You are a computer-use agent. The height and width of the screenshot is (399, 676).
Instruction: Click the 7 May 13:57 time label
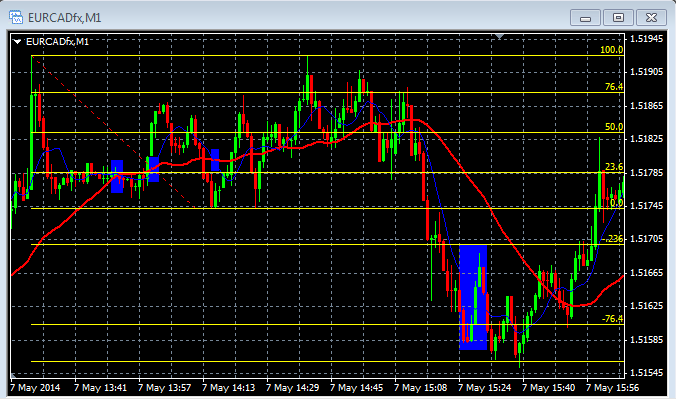click(164, 387)
